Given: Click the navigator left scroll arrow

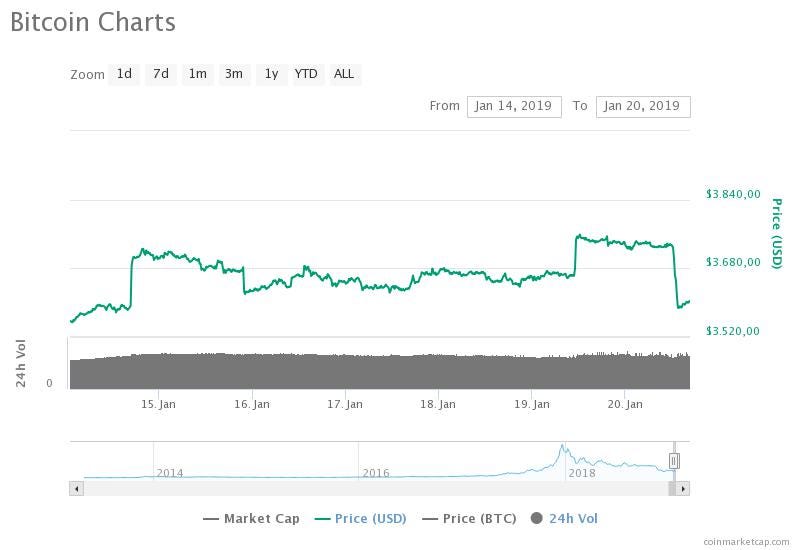Looking at the screenshot, I should pos(77,489).
